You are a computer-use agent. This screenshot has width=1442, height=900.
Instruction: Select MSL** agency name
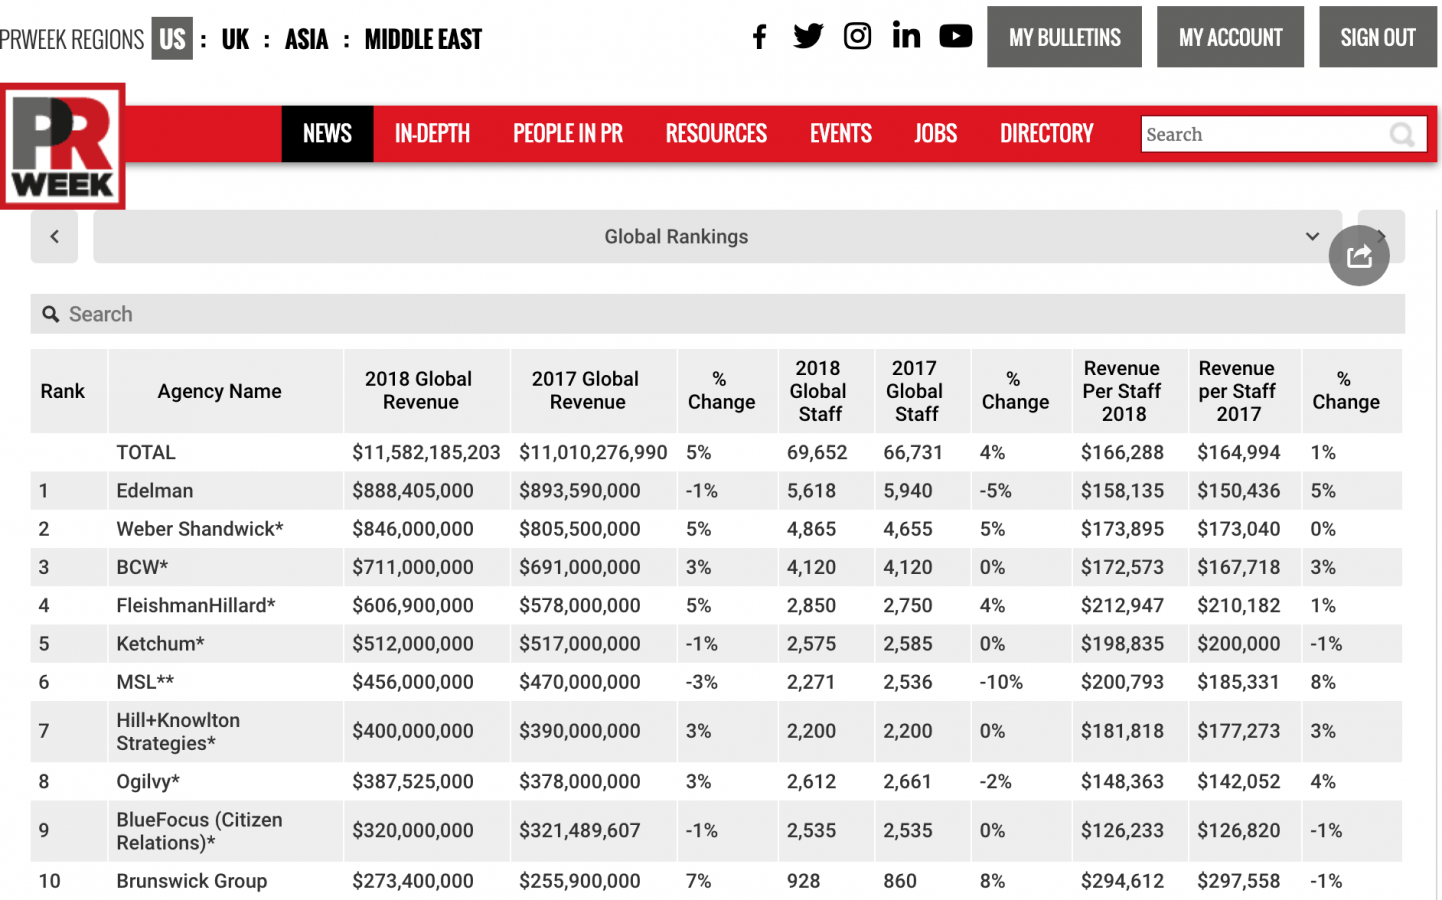(x=145, y=682)
